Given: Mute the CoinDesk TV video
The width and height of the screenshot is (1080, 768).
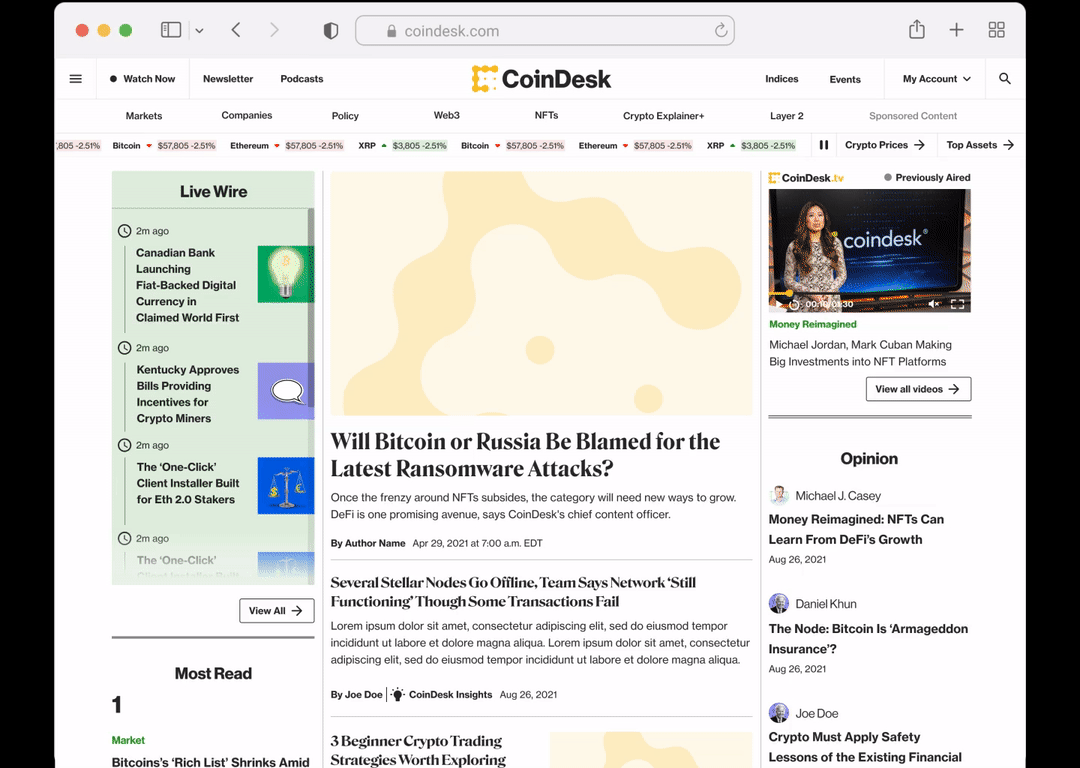Looking at the screenshot, I should point(934,304).
